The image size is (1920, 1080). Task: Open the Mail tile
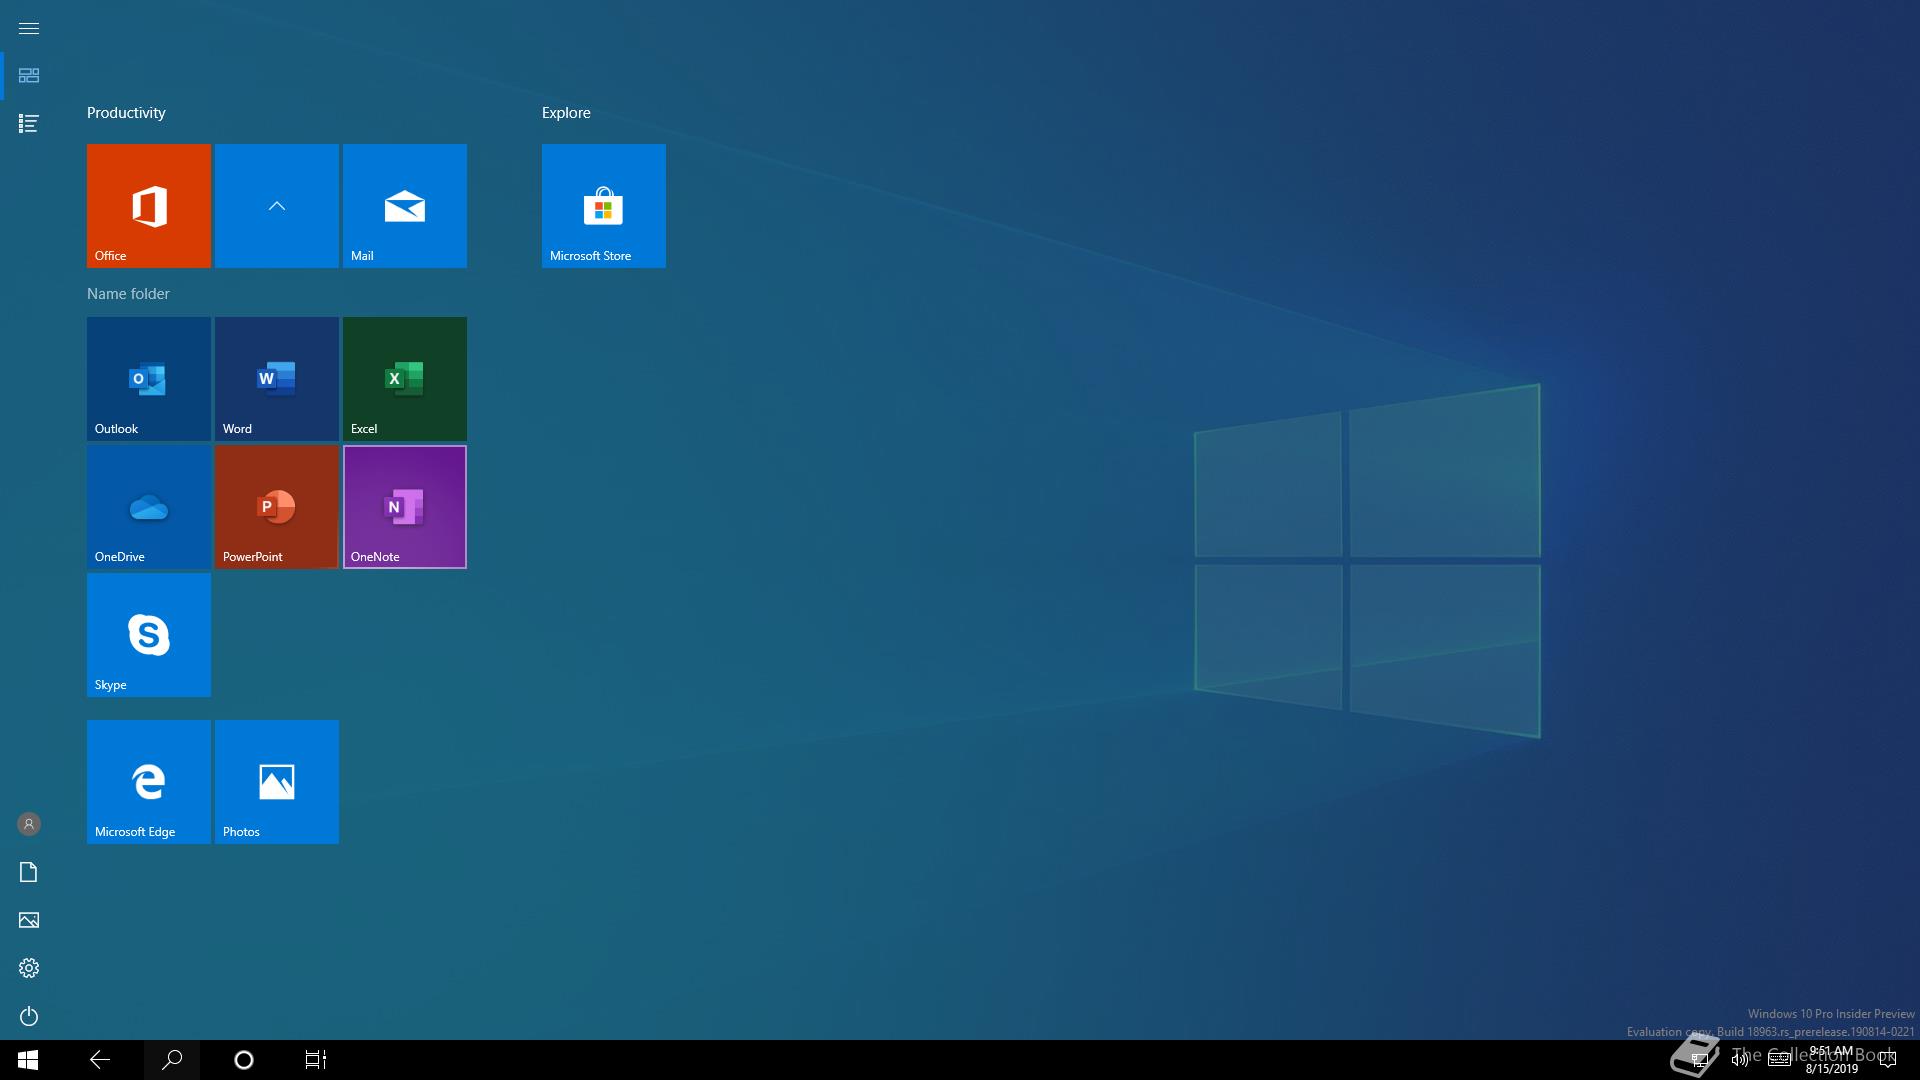tap(404, 206)
